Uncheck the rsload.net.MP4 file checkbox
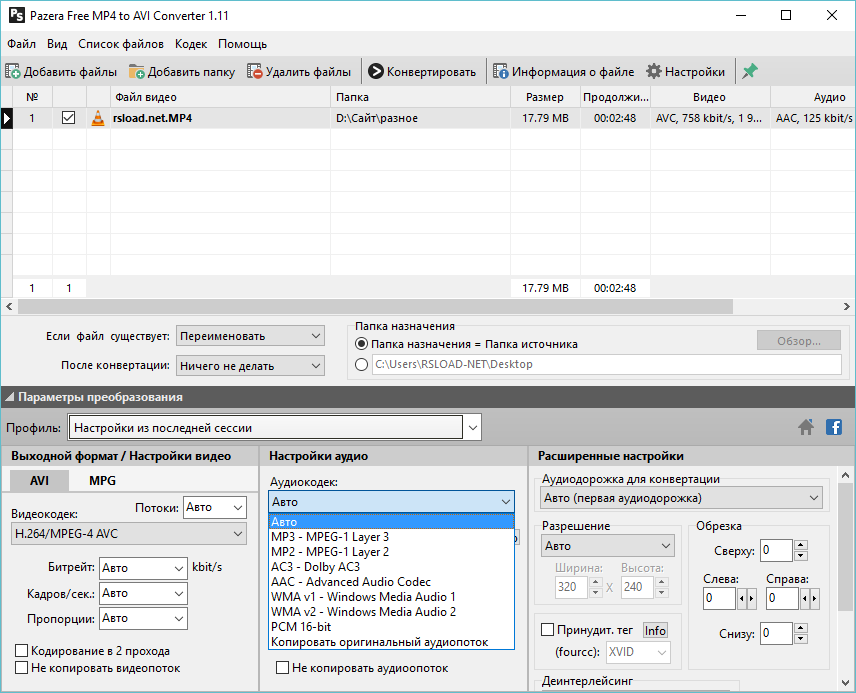The image size is (856, 693). click(68, 118)
